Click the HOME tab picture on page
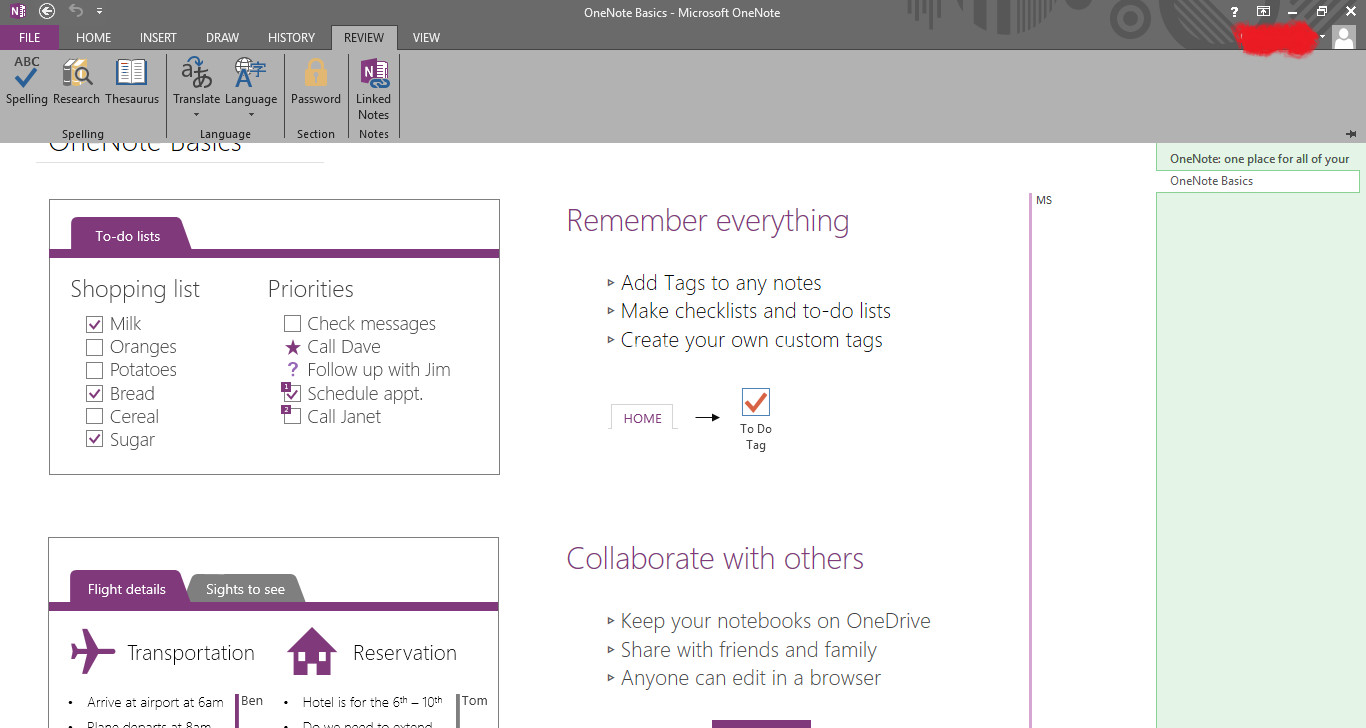The height and width of the screenshot is (728, 1366). 642,418
